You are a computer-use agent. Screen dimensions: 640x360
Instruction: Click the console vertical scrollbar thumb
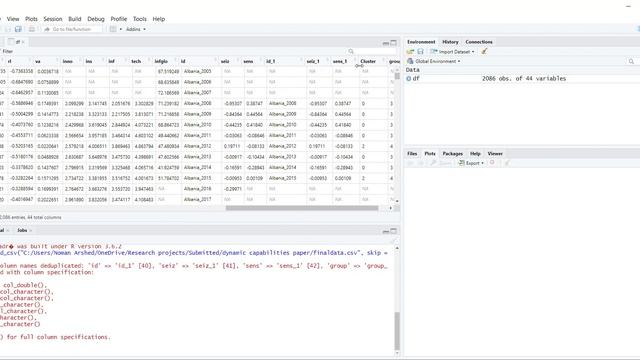click(x=397, y=331)
